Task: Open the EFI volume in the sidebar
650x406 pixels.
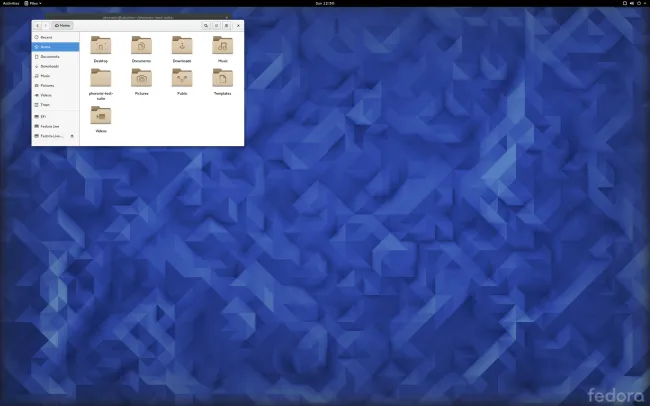Action: [x=44, y=117]
